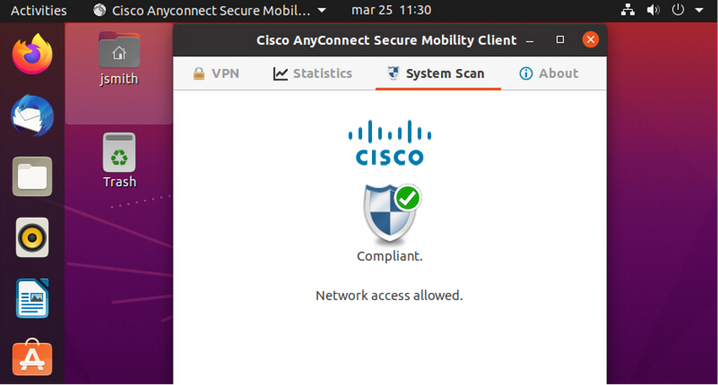
Task: Open the About tab
Action: point(549,73)
